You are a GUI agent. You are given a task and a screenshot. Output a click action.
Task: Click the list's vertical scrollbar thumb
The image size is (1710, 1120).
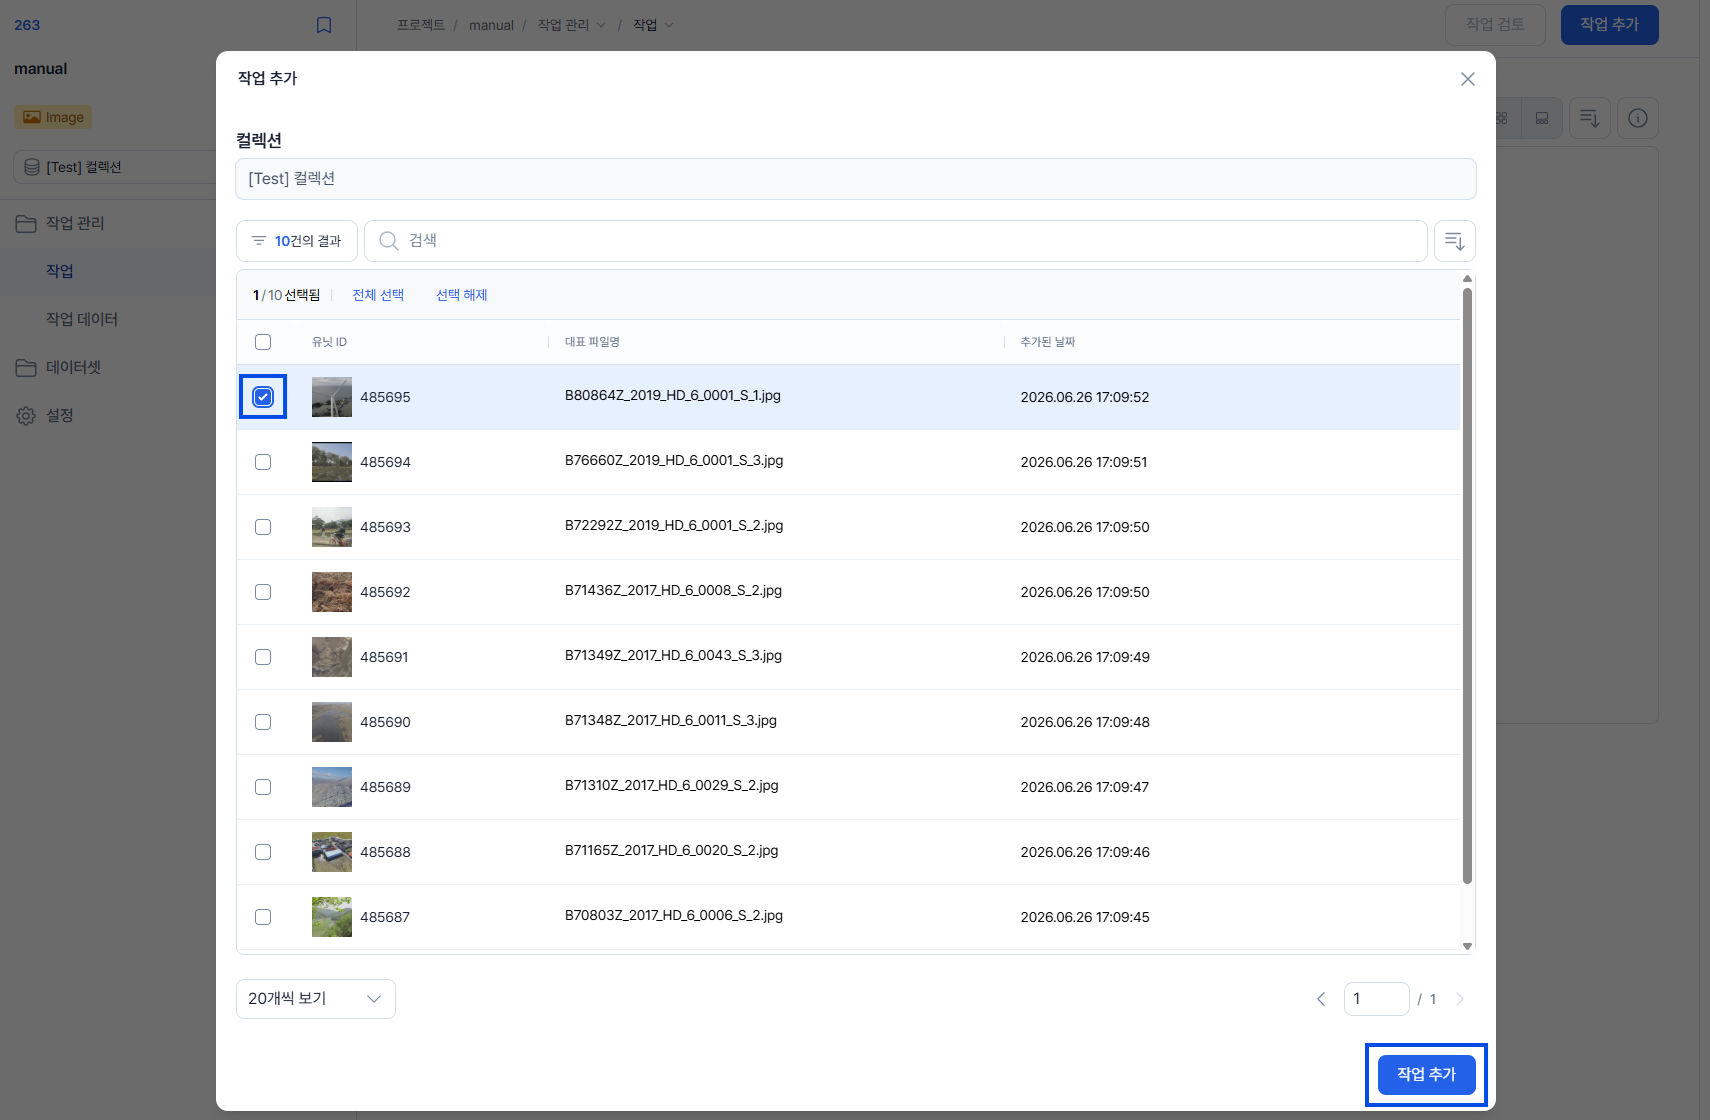[1467, 586]
